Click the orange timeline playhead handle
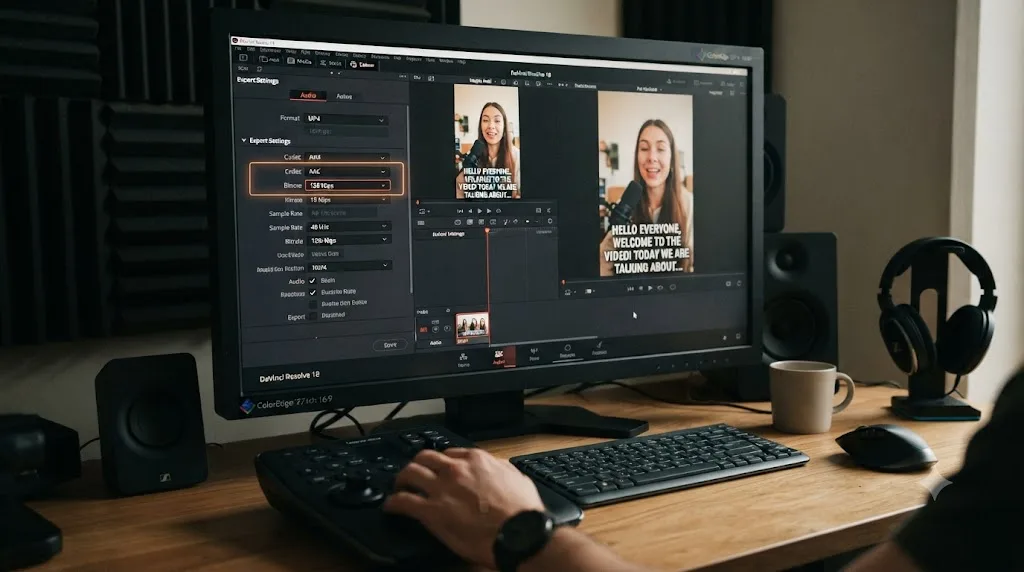Viewport: 1024px width, 572px height. [487, 230]
